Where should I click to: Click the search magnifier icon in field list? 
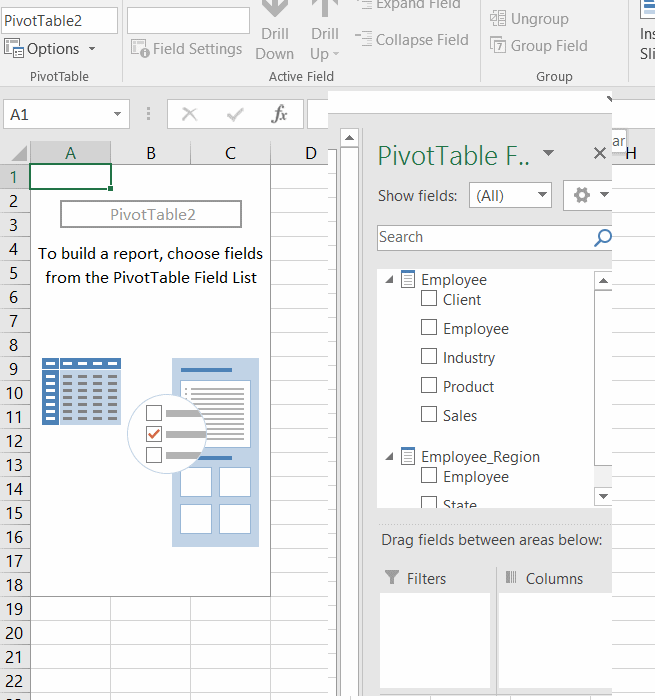tap(602, 238)
